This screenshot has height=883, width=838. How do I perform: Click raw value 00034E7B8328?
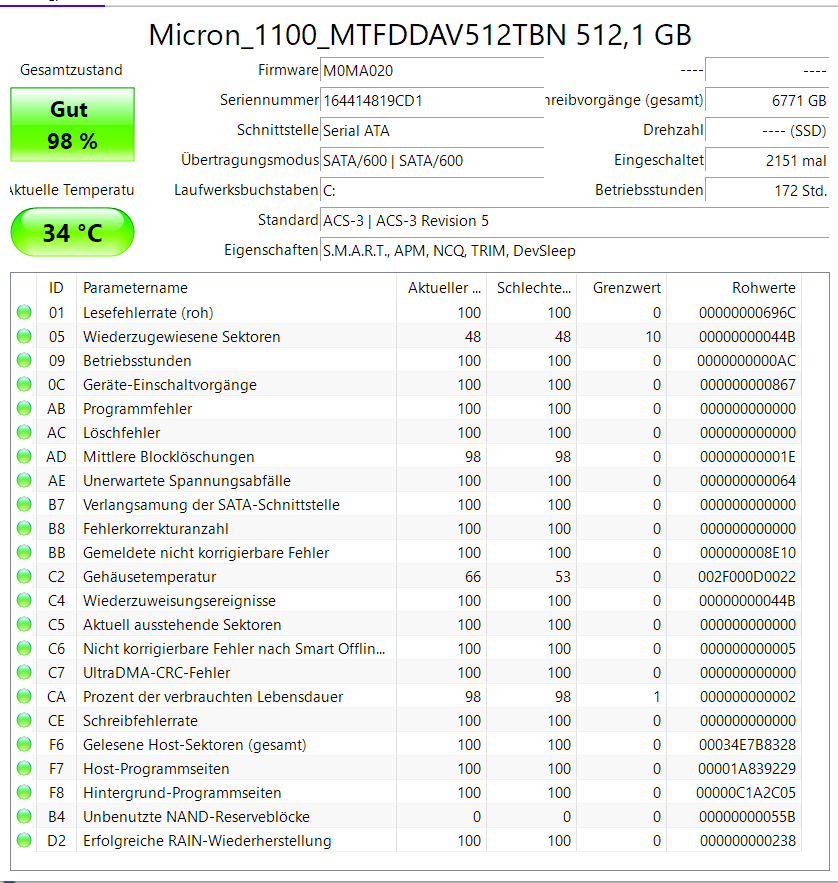pos(747,745)
